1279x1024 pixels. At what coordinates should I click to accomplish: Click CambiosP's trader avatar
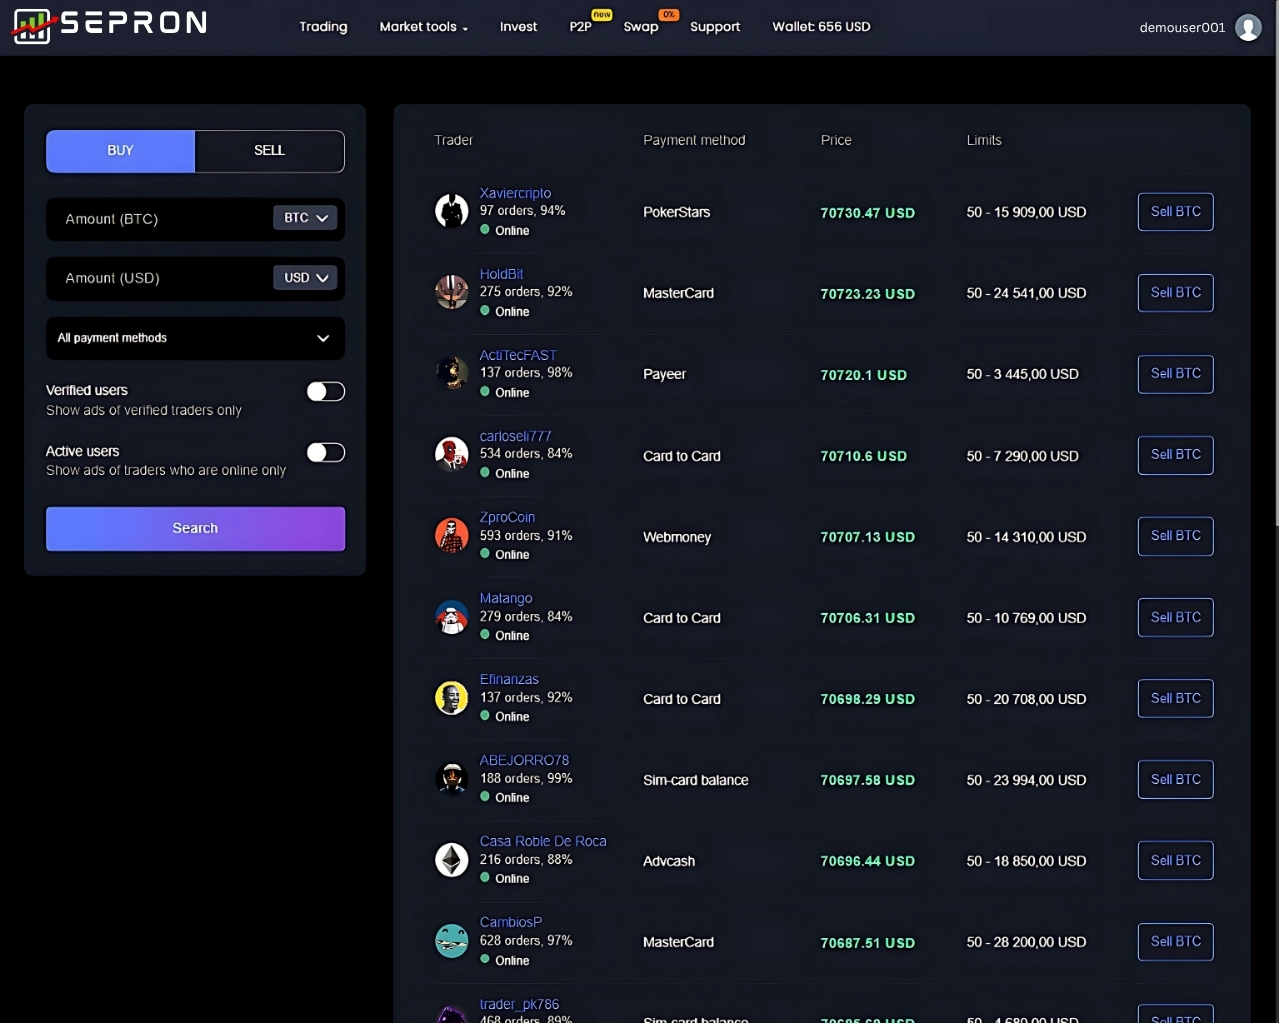pyautogui.click(x=451, y=941)
